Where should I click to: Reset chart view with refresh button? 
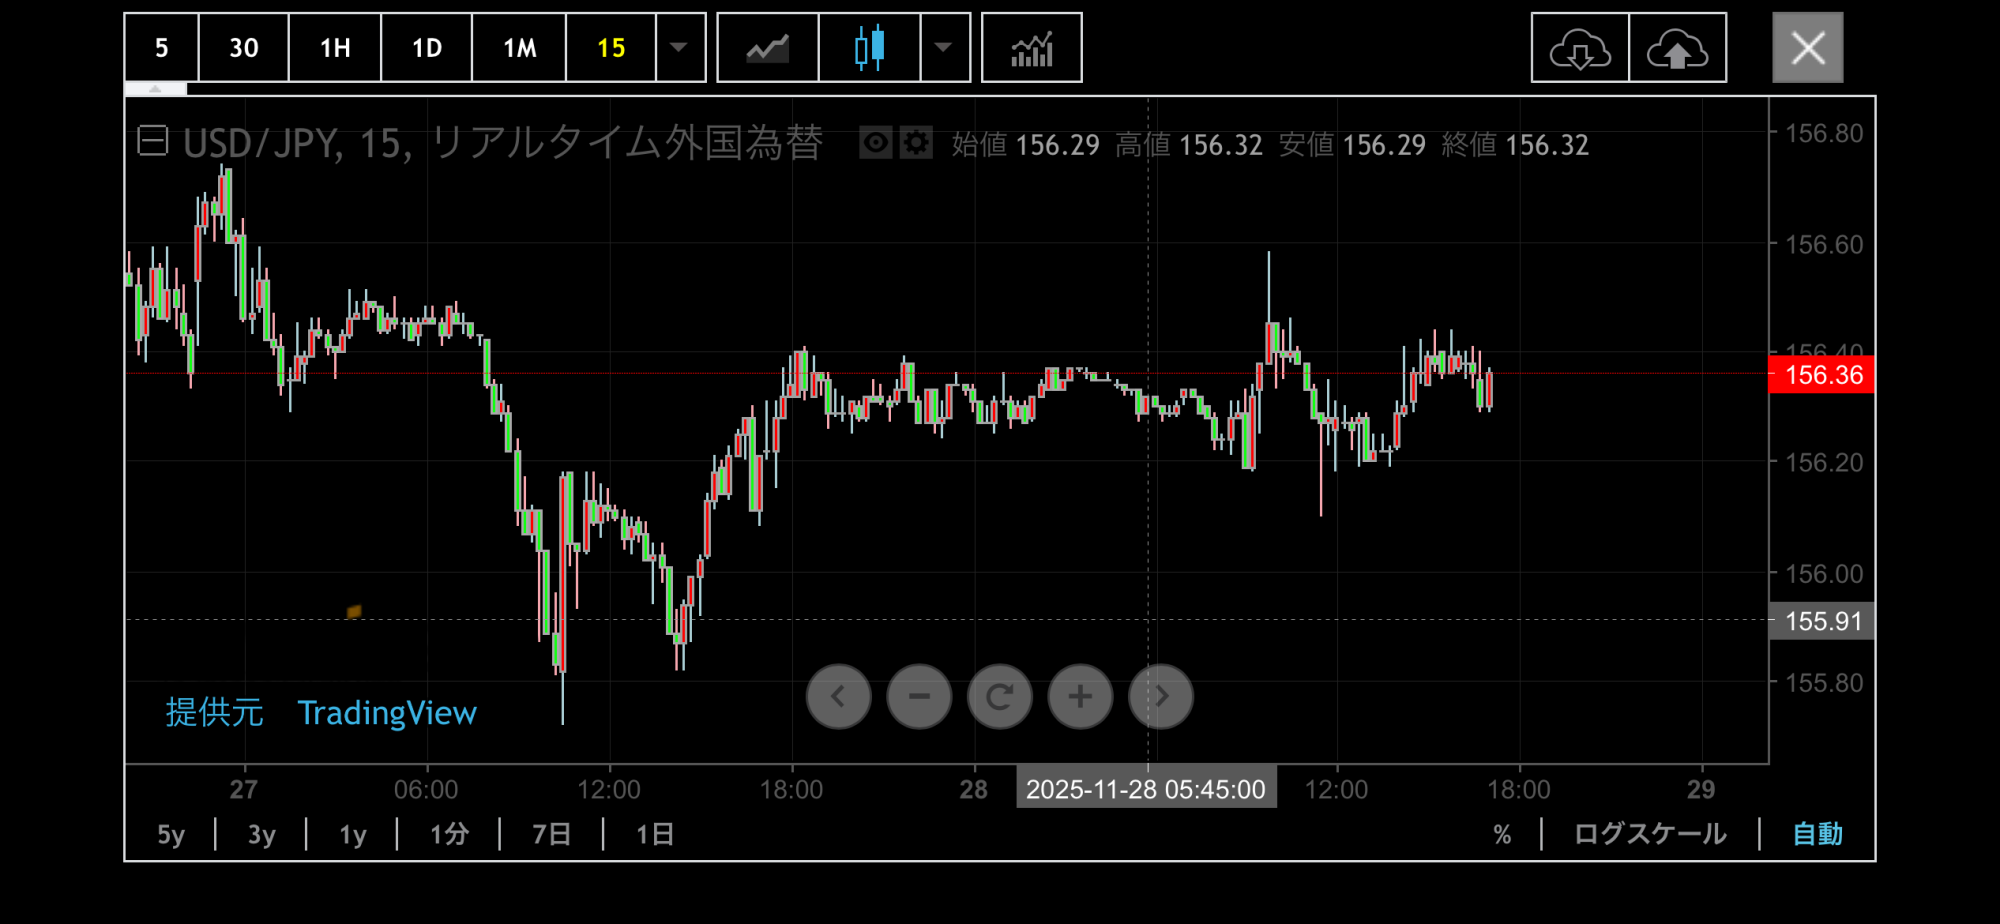(x=999, y=697)
